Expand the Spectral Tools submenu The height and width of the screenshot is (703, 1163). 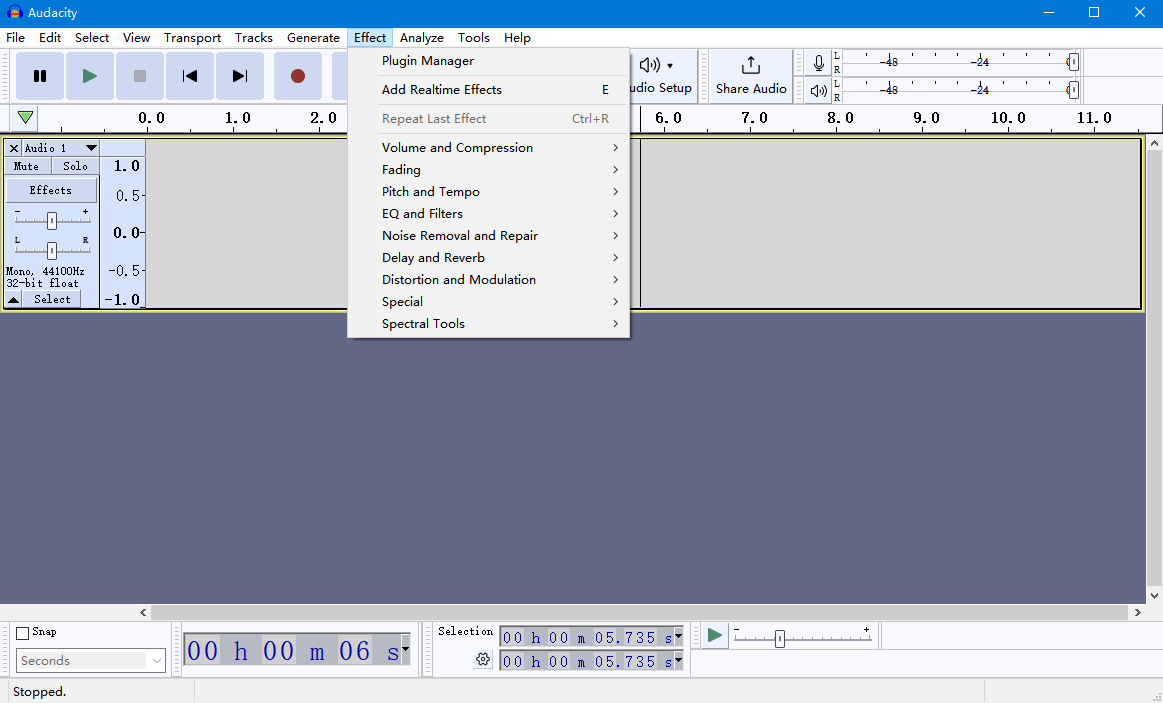point(489,323)
